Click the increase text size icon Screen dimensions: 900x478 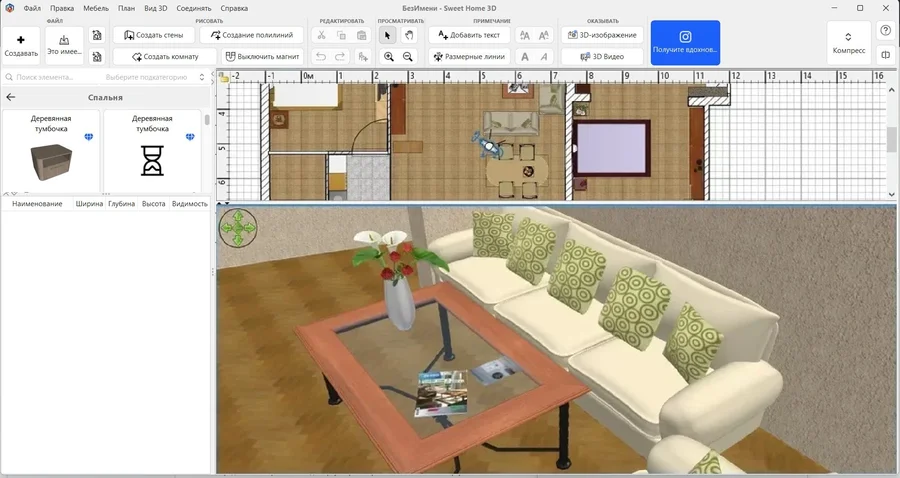pos(525,35)
